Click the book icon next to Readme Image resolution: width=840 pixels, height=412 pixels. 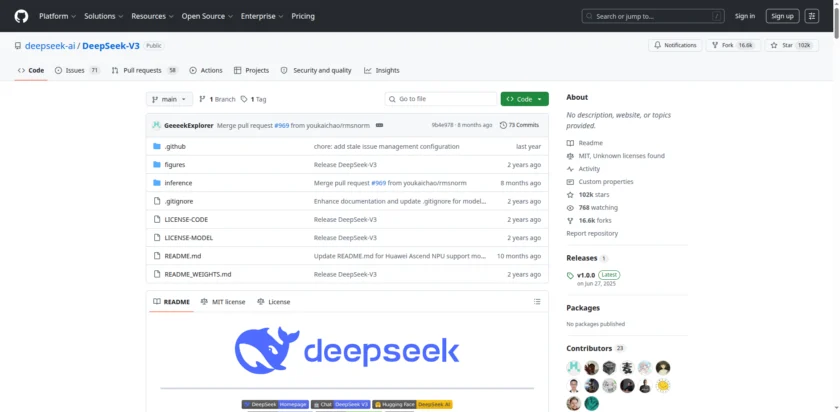point(570,143)
